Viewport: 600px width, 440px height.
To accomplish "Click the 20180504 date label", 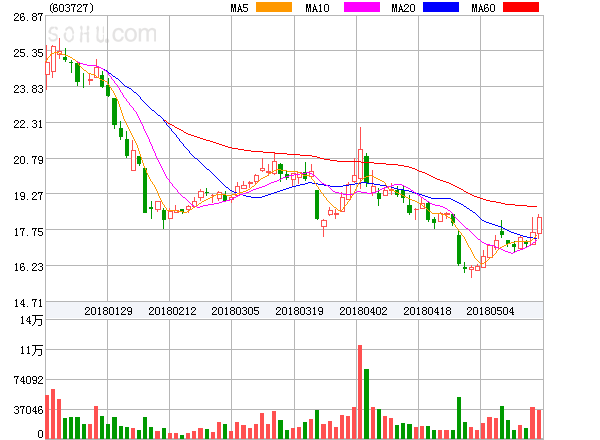I will coord(490,311).
